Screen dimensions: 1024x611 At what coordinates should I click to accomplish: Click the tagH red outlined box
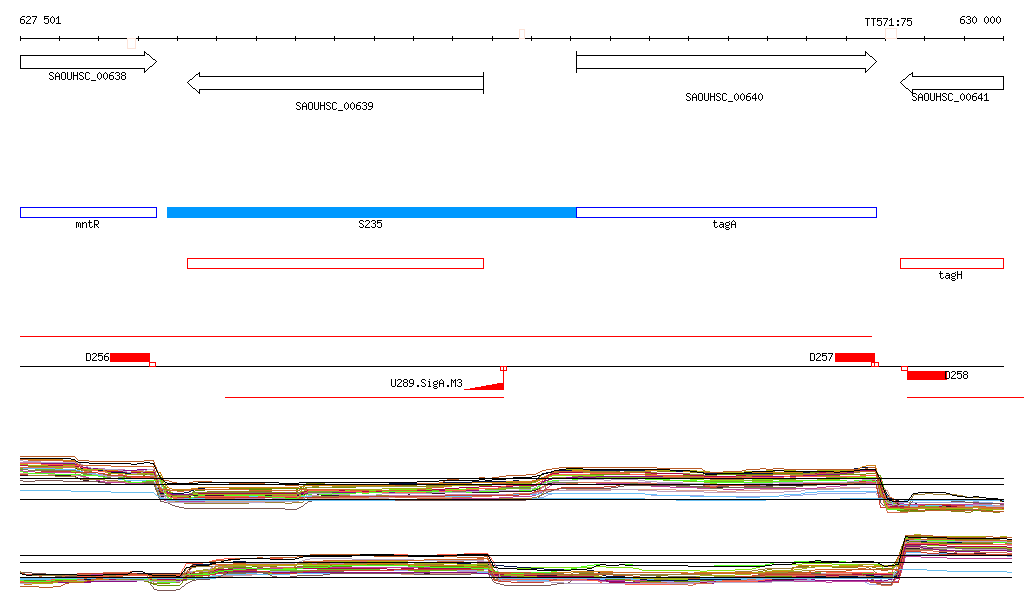pyautogui.click(x=952, y=264)
